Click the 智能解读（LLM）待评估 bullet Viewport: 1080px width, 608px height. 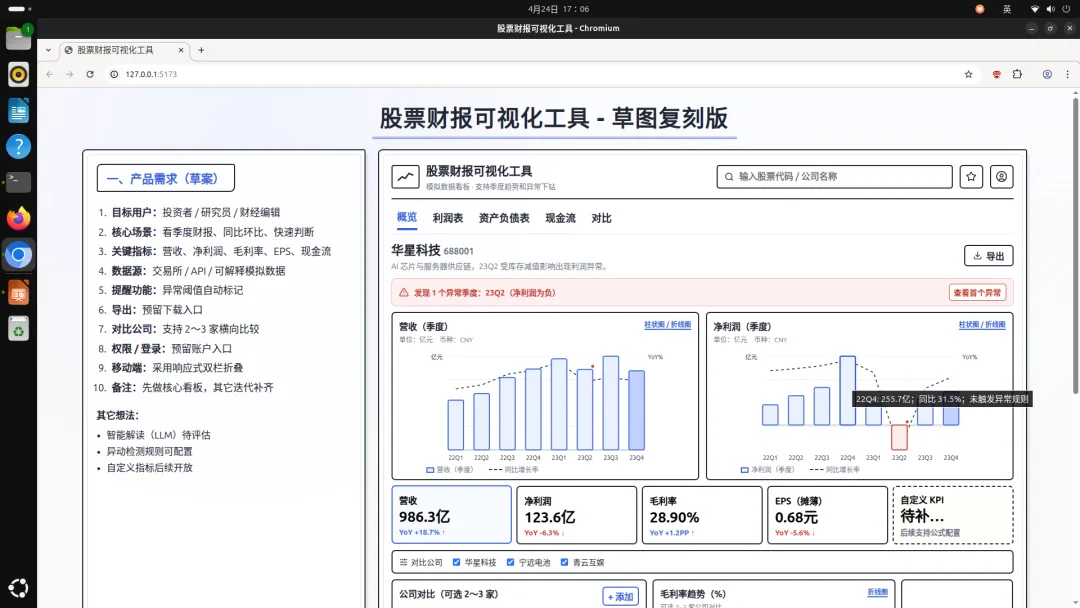point(158,435)
